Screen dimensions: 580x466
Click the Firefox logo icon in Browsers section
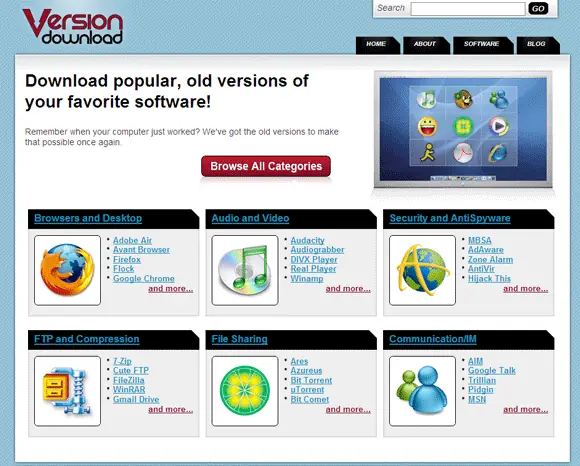tap(67, 270)
